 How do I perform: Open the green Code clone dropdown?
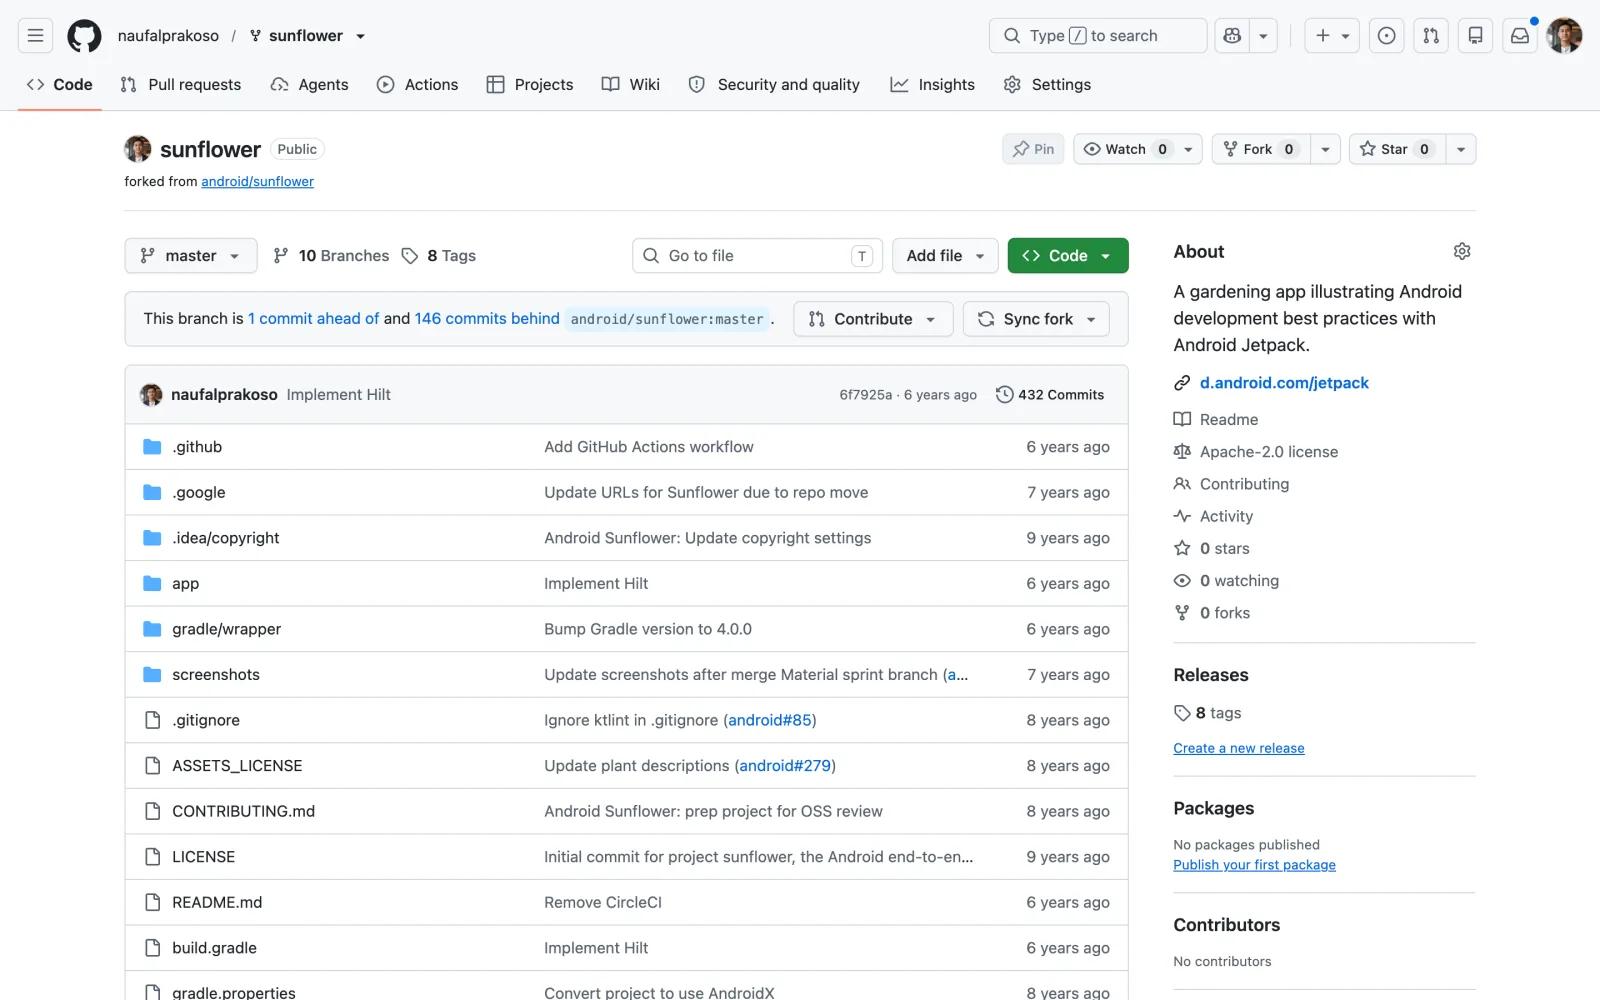coord(1068,256)
